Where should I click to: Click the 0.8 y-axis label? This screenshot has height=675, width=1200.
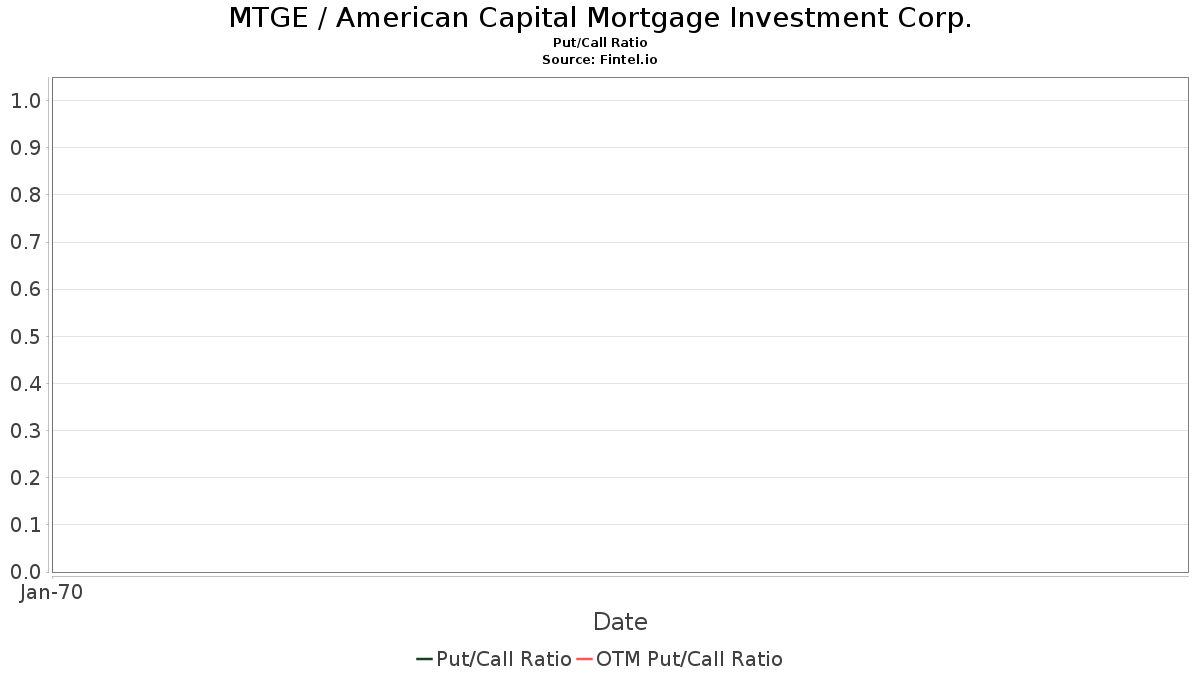click(x=25, y=194)
